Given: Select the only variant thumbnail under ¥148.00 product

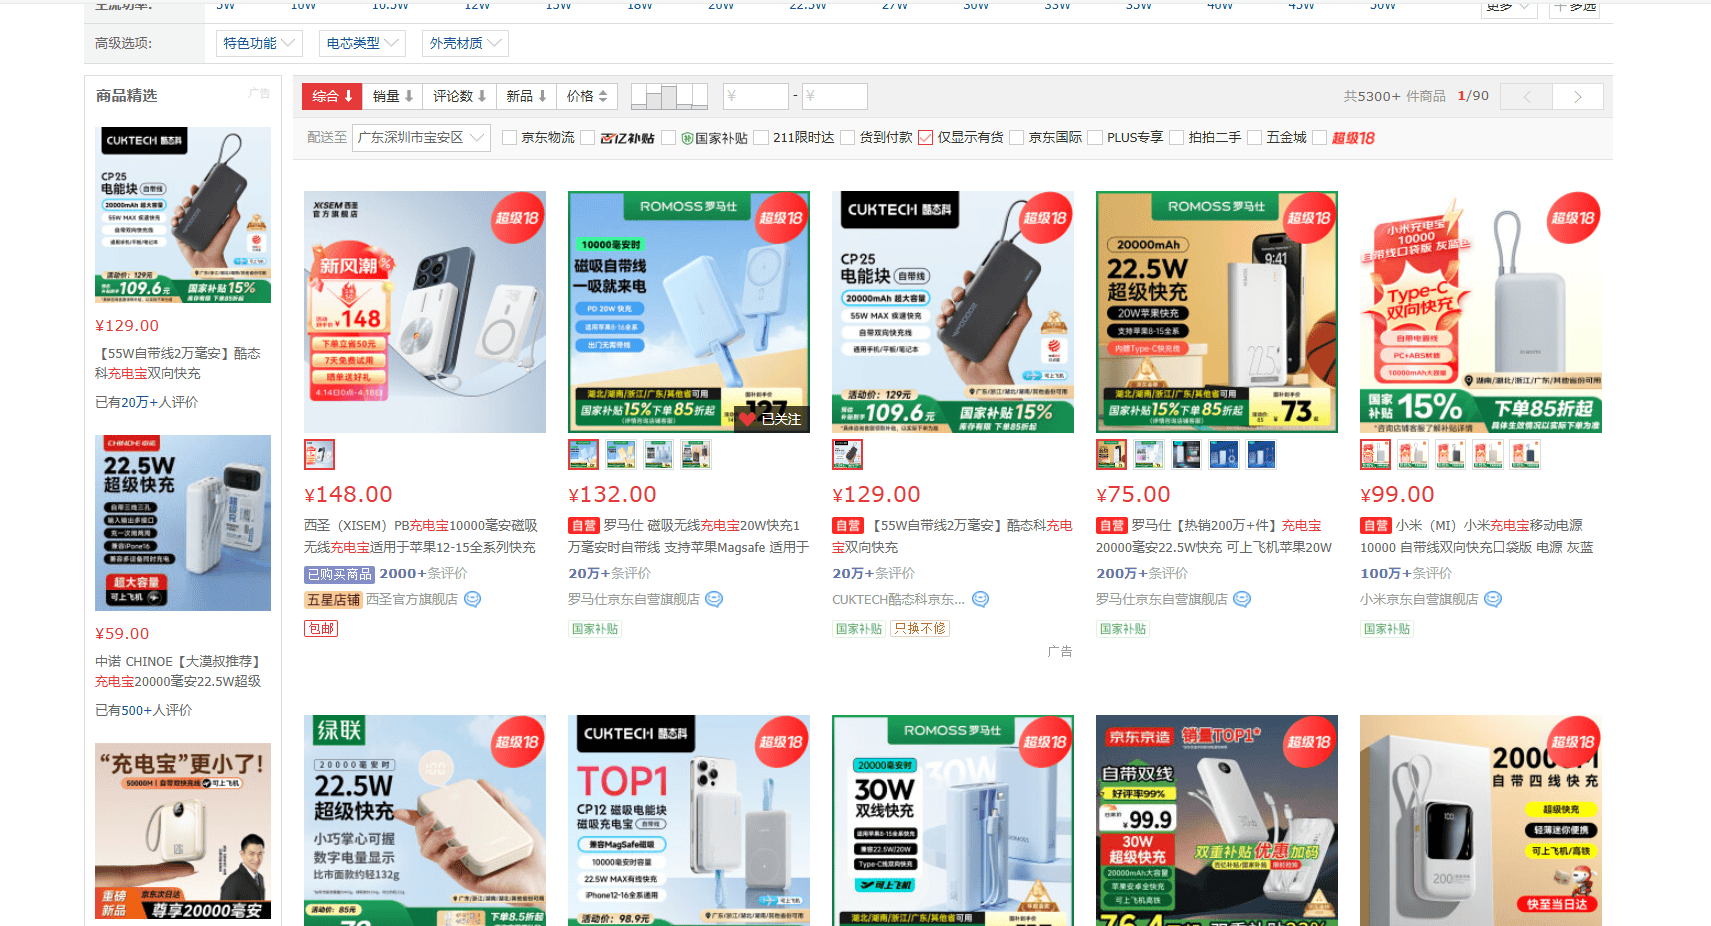Looking at the screenshot, I should pos(319,455).
